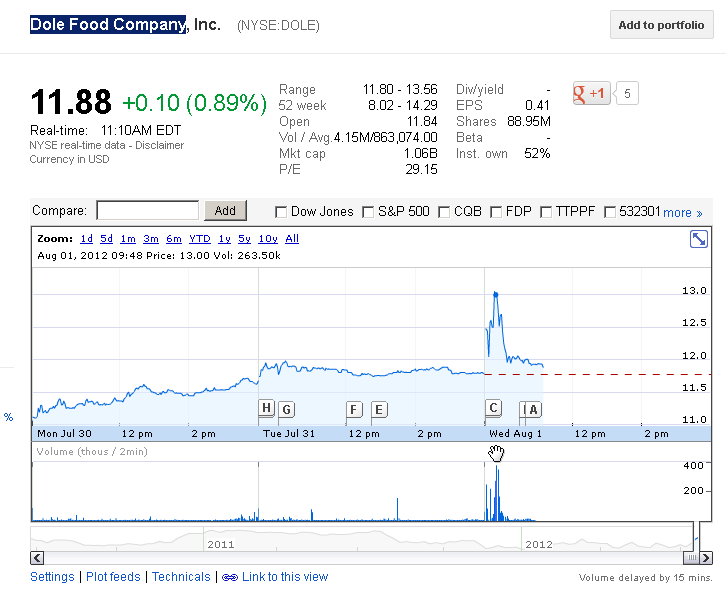The image size is (726, 603).
Task: Set chart zoom to 1y
Action: (225, 239)
